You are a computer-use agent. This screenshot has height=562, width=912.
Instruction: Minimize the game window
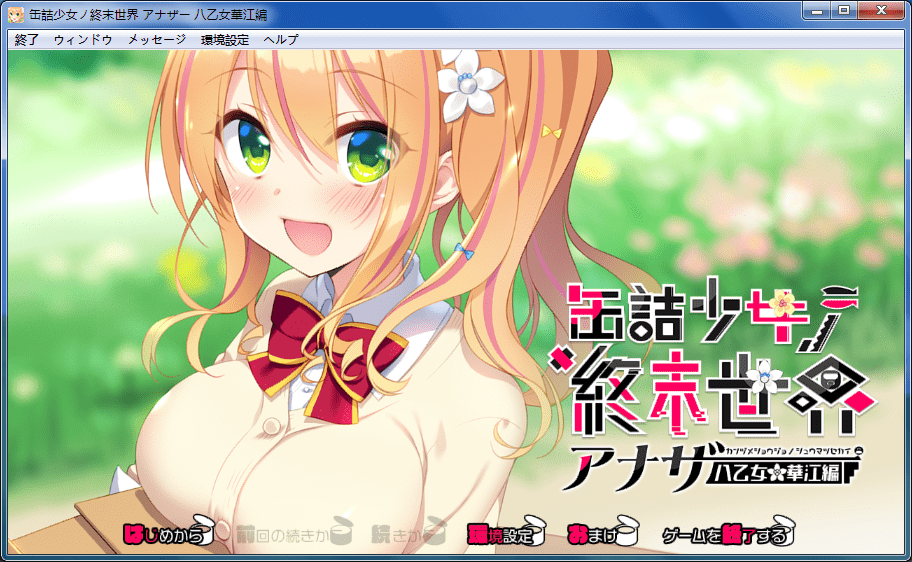coord(817,12)
